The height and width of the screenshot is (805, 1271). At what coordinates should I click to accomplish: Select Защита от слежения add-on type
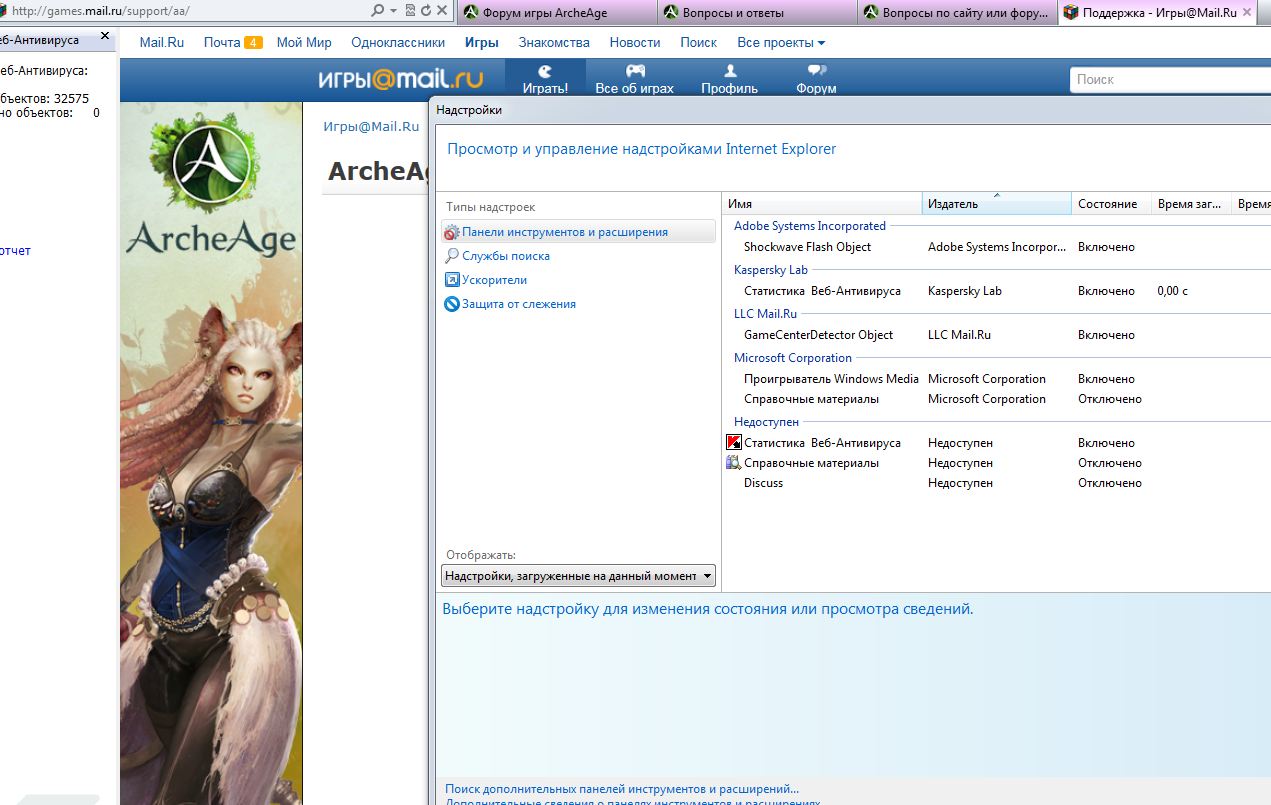(510, 304)
